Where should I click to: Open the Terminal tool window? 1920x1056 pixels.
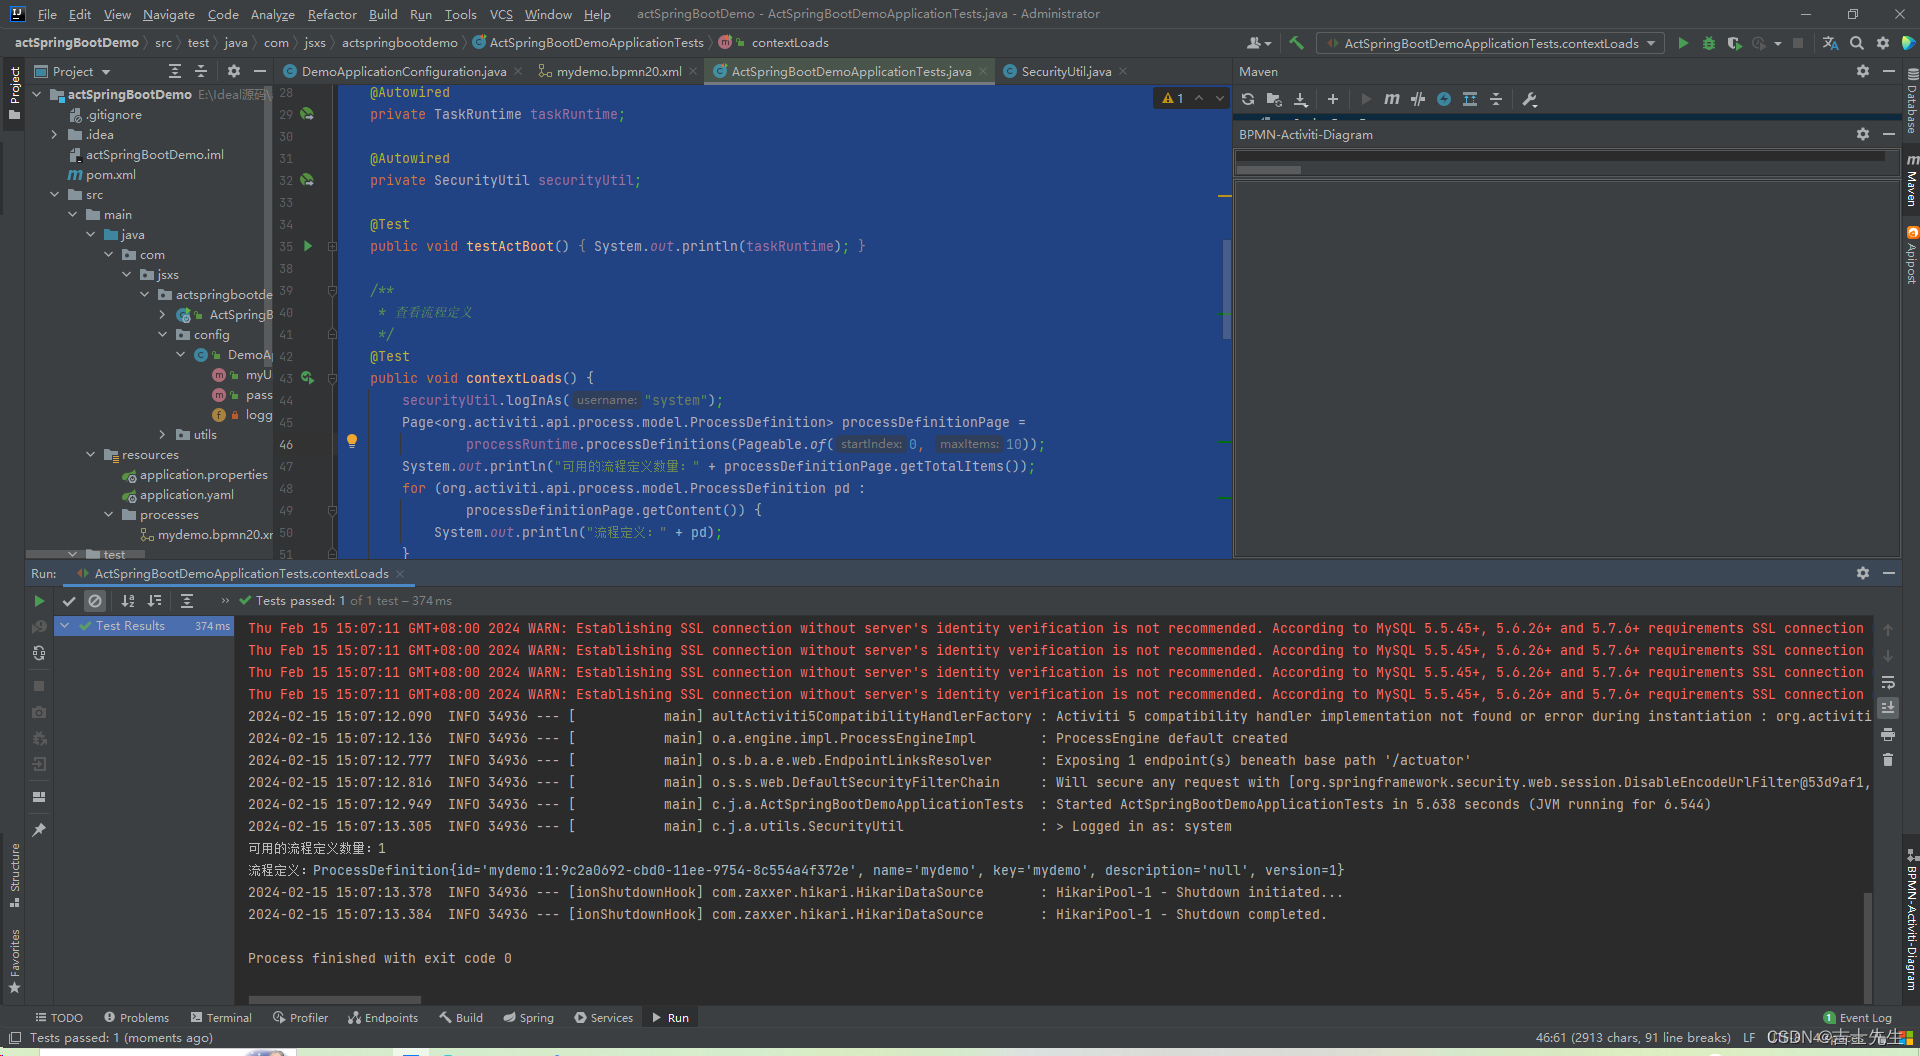221,1018
